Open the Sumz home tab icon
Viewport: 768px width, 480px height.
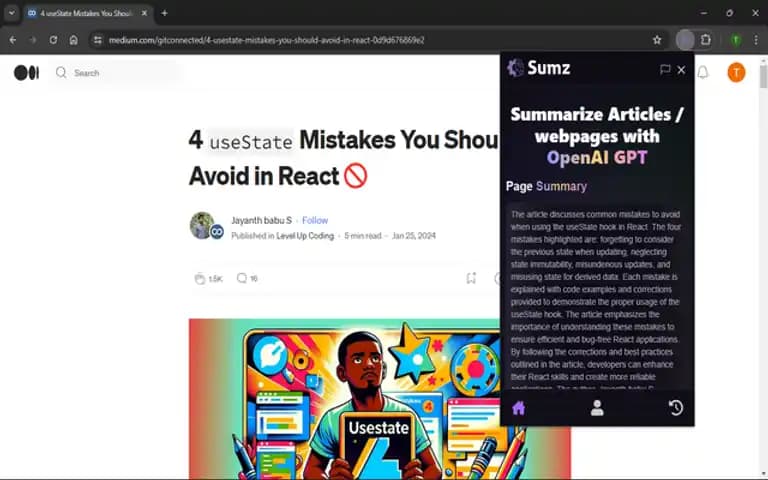[518, 408]
